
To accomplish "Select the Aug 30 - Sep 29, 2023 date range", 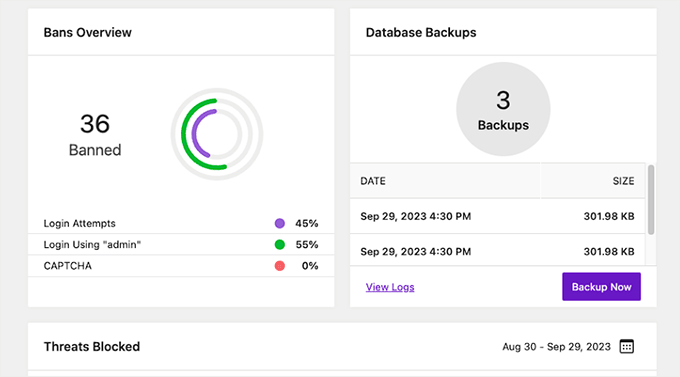I will (556, 347).
